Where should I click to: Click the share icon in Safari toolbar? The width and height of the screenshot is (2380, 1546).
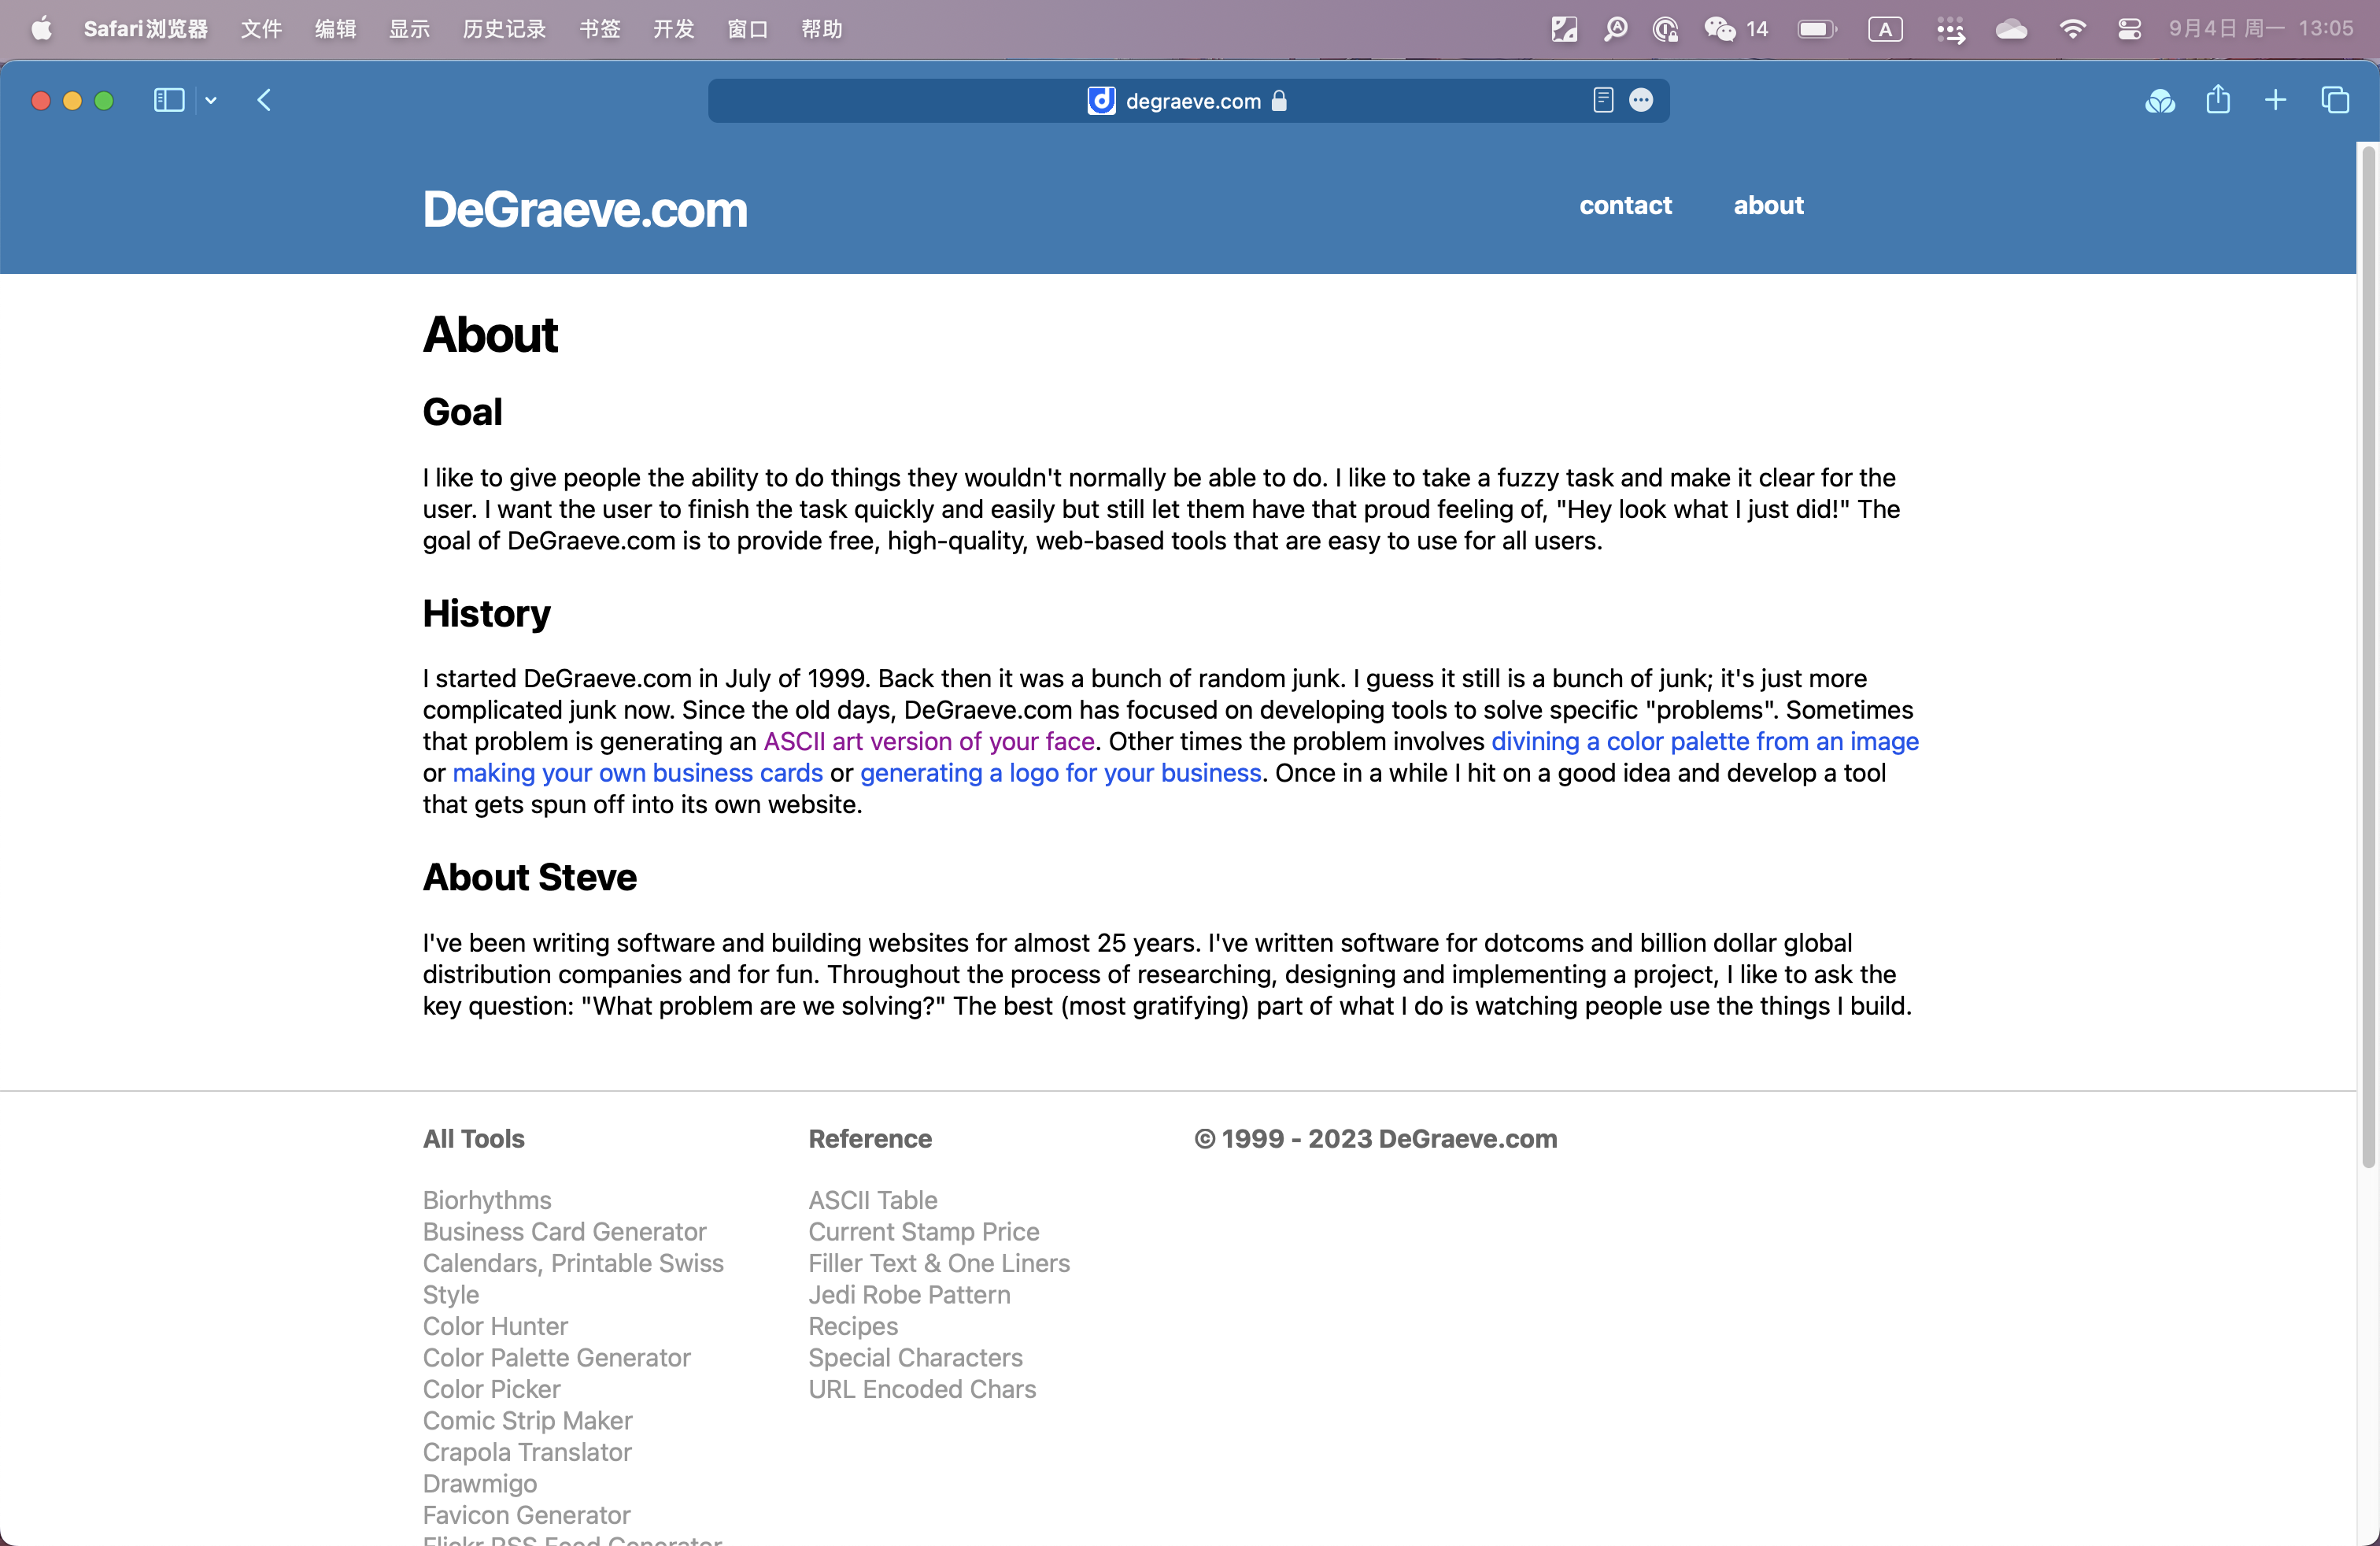pyautogui.click(x=2219, y=101)
